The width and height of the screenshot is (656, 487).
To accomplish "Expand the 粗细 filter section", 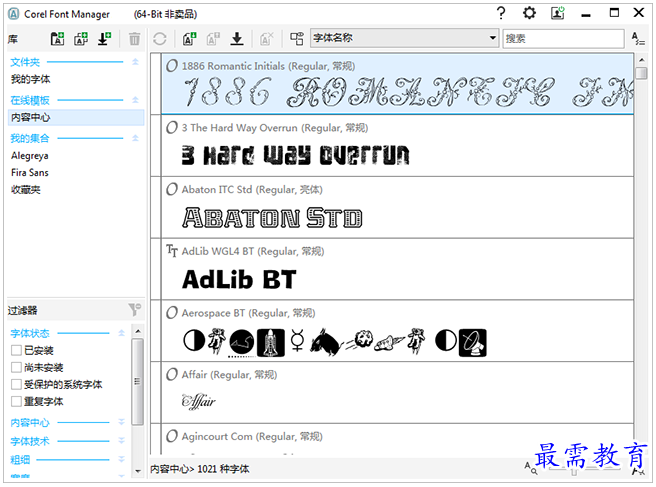I will click(x=121, y=459).
